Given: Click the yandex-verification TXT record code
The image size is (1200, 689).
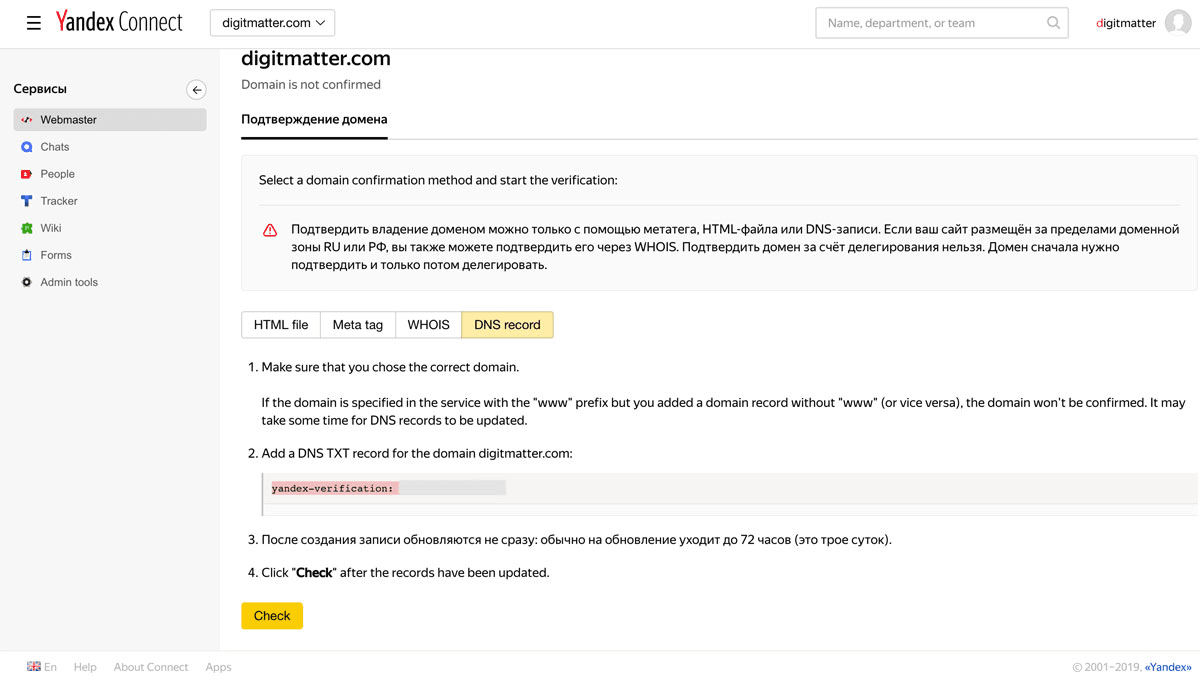Looking at the screenshot, I should point(389,488).
